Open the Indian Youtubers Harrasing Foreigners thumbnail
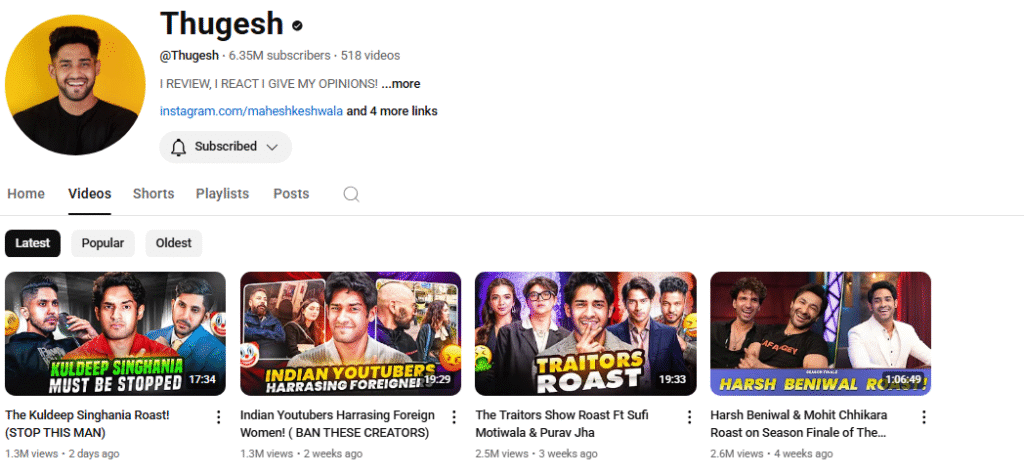 [351, 334]
